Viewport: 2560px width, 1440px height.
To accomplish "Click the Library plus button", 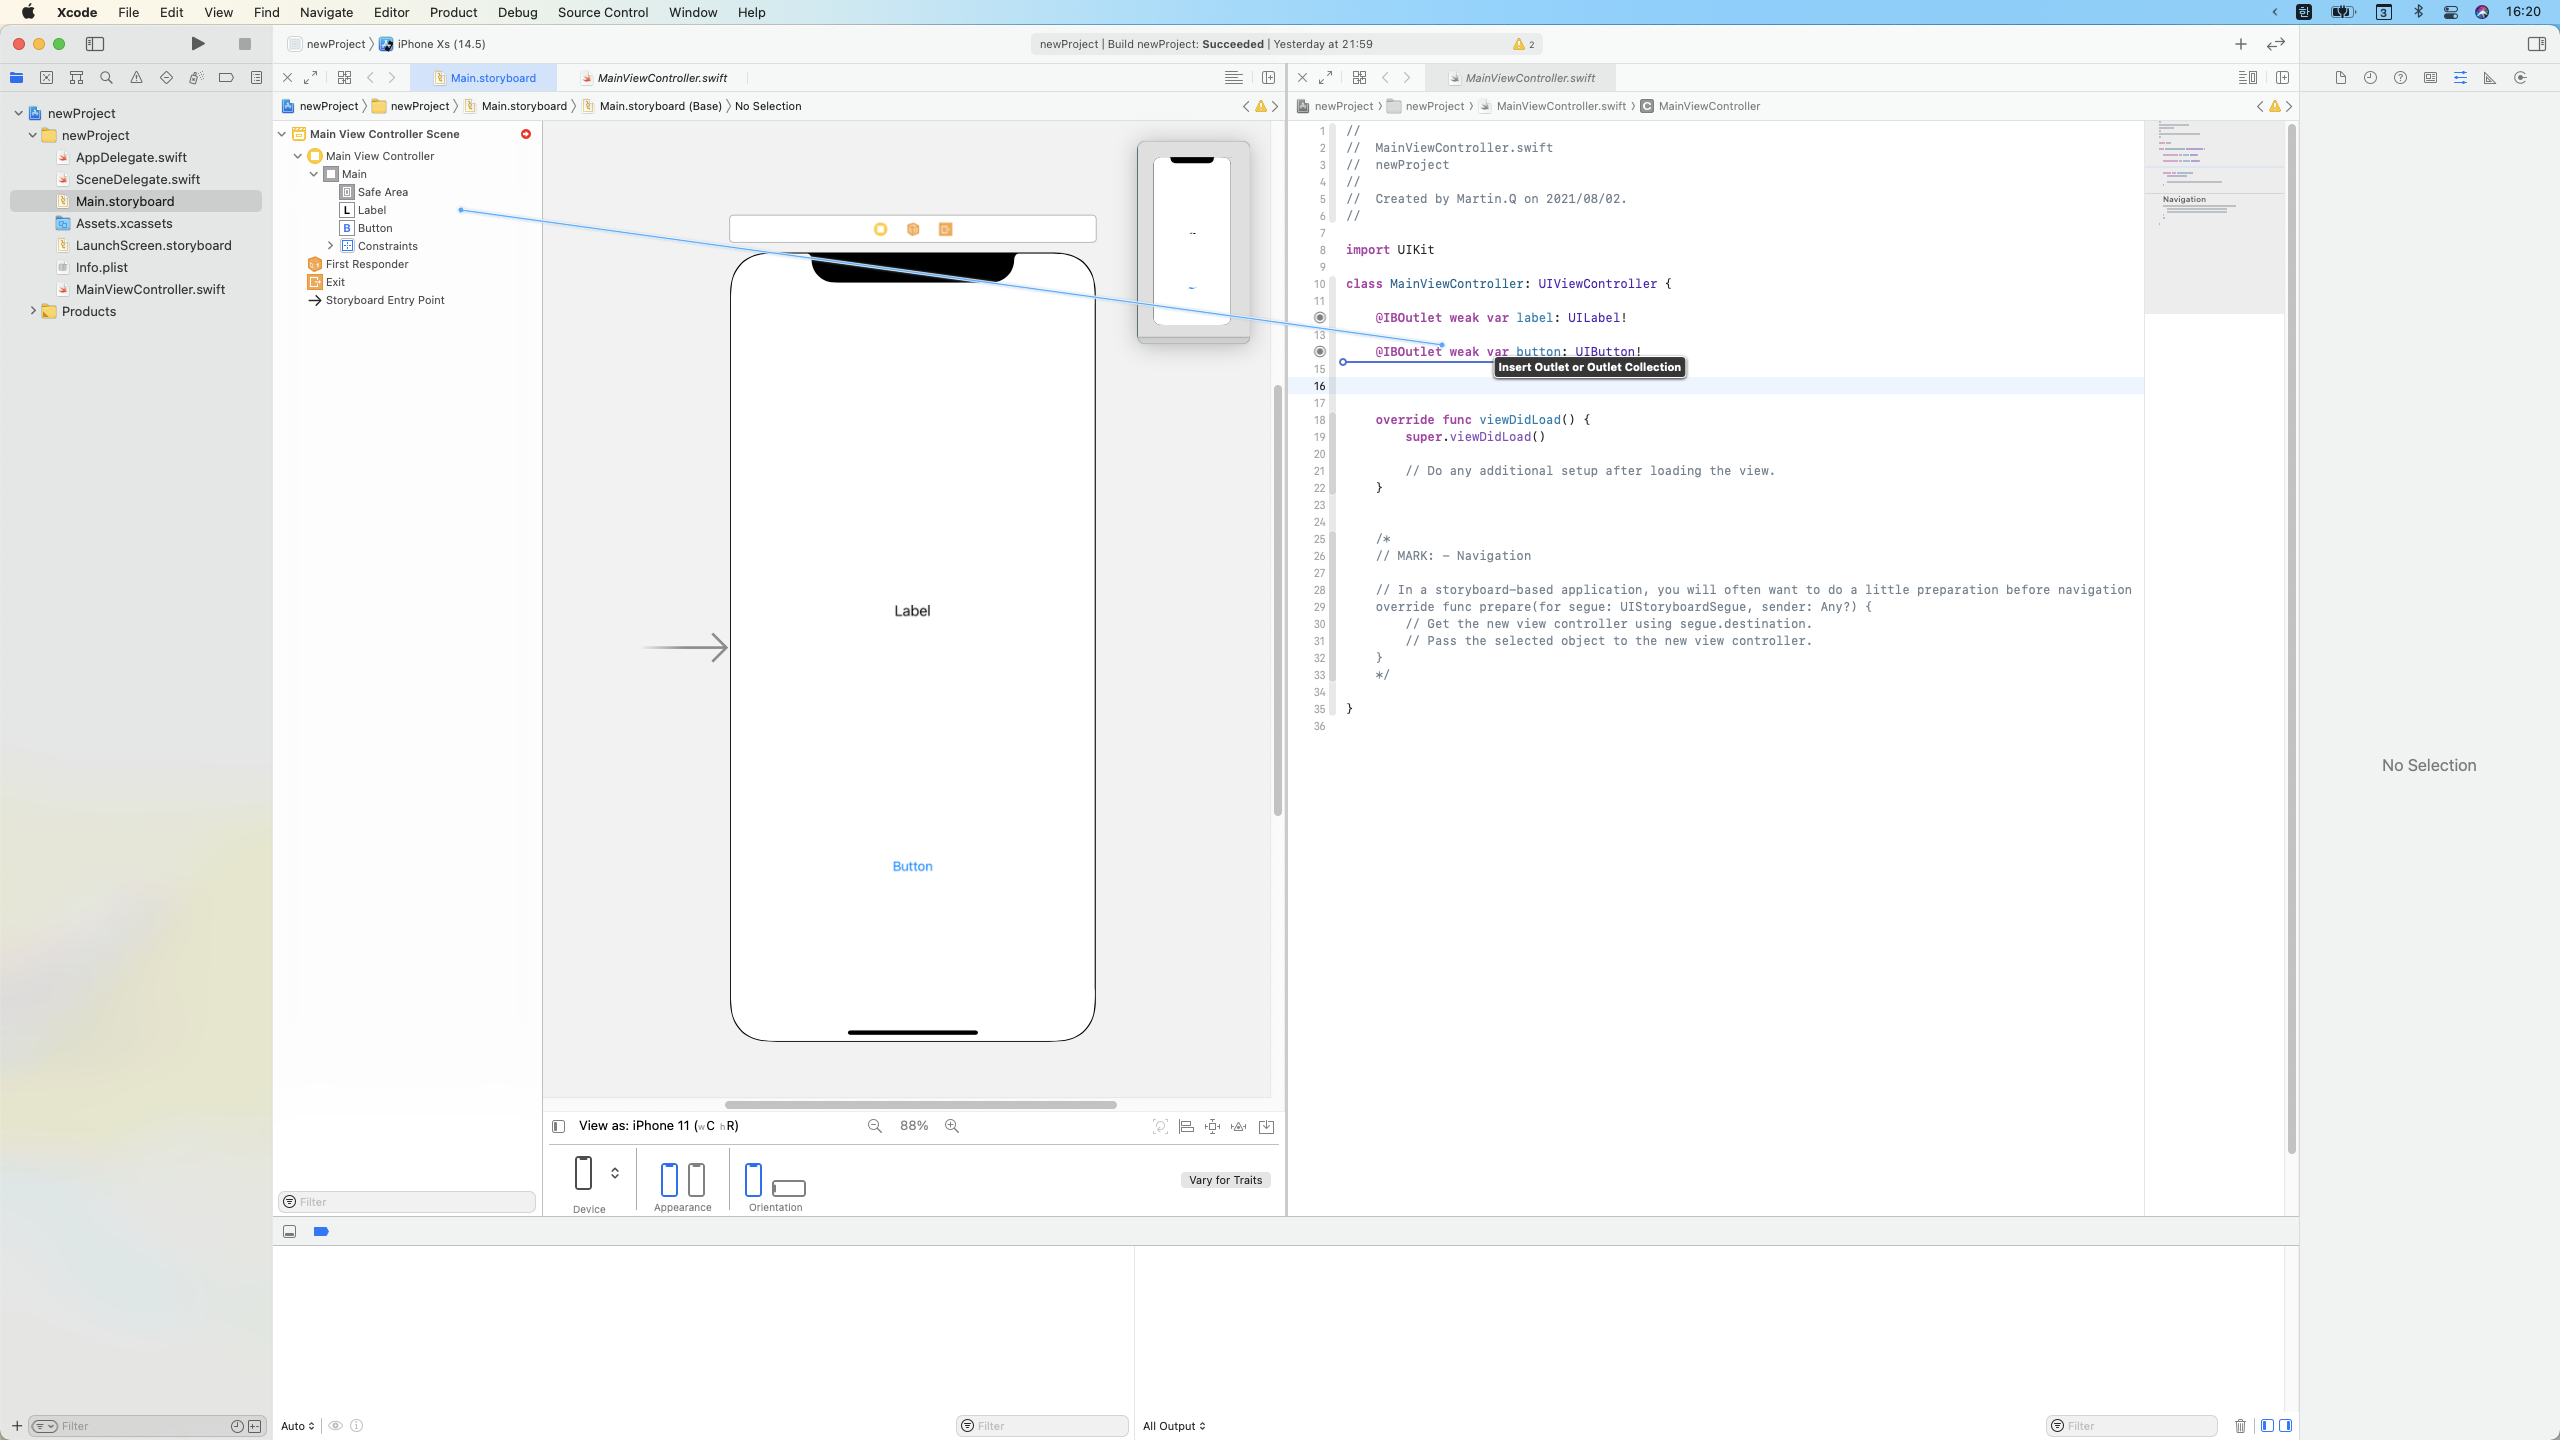I will (x=2241, y=44).
